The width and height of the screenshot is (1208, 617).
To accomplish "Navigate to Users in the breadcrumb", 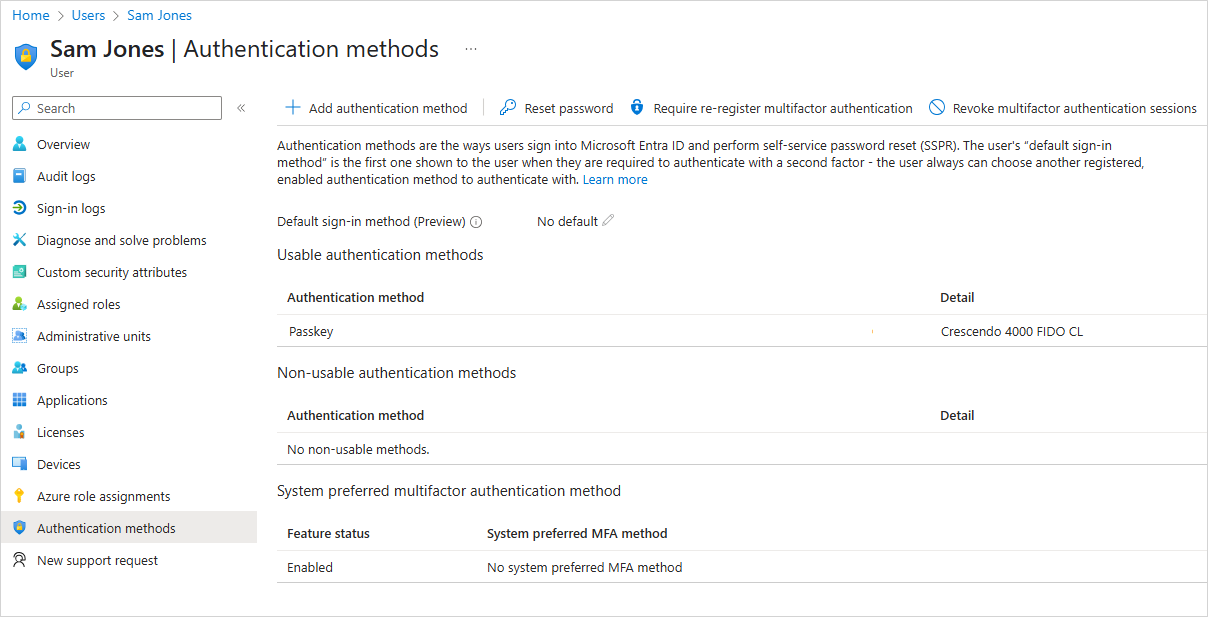I will [88, 16].
